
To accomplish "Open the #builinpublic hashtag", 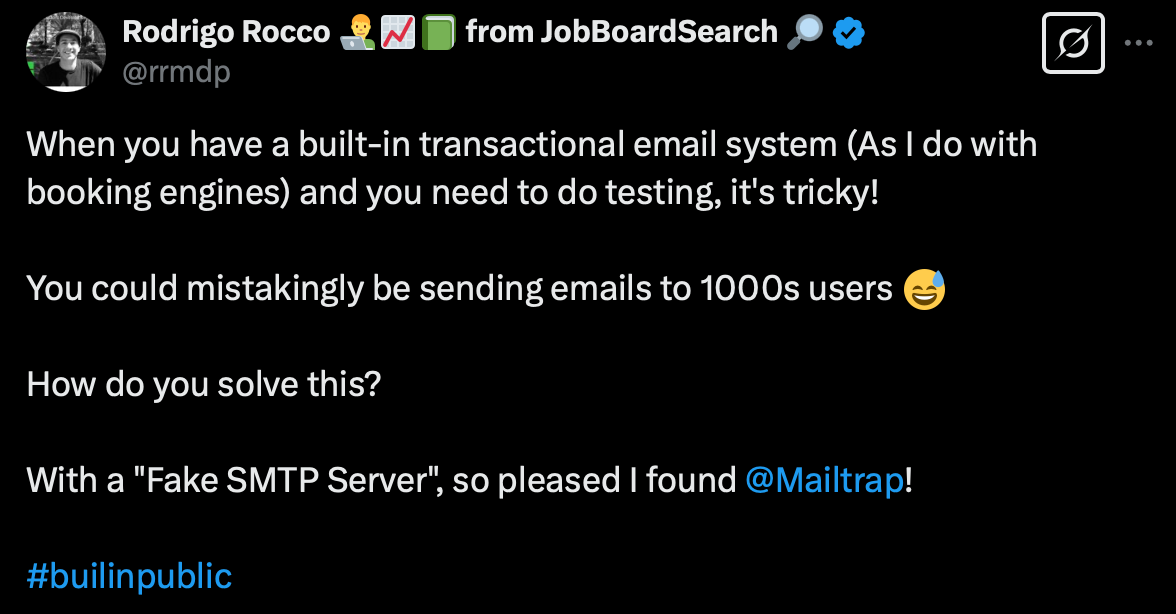I will click(x=129, y=577).
